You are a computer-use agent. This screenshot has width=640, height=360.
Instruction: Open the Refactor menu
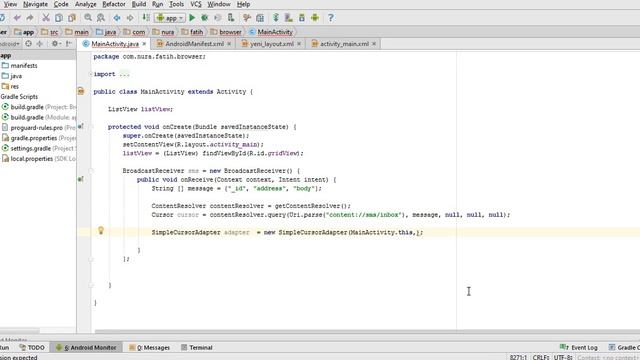click(x=113, y=4)
